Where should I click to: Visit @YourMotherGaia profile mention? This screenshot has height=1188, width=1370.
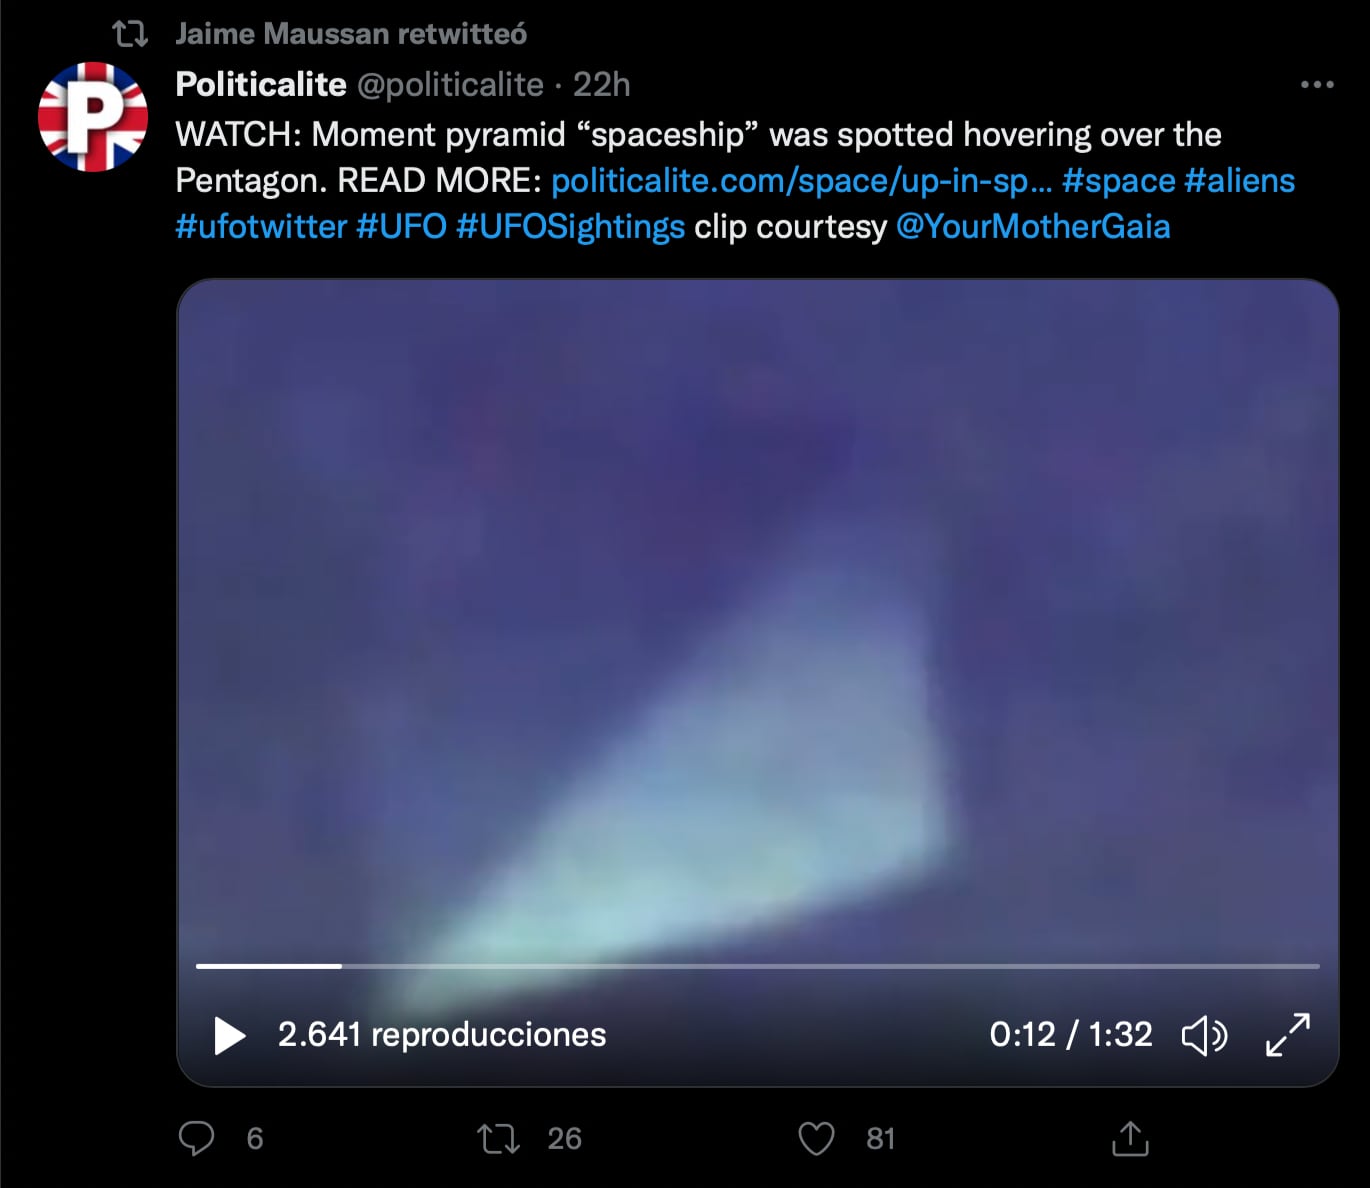click(1033, 226)
